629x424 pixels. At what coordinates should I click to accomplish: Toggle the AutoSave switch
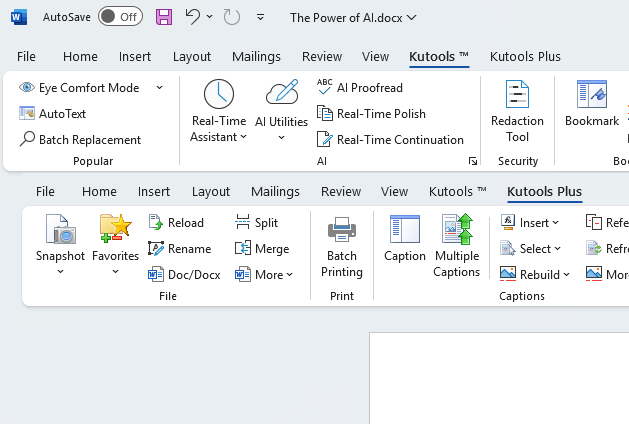pos(120,16)
